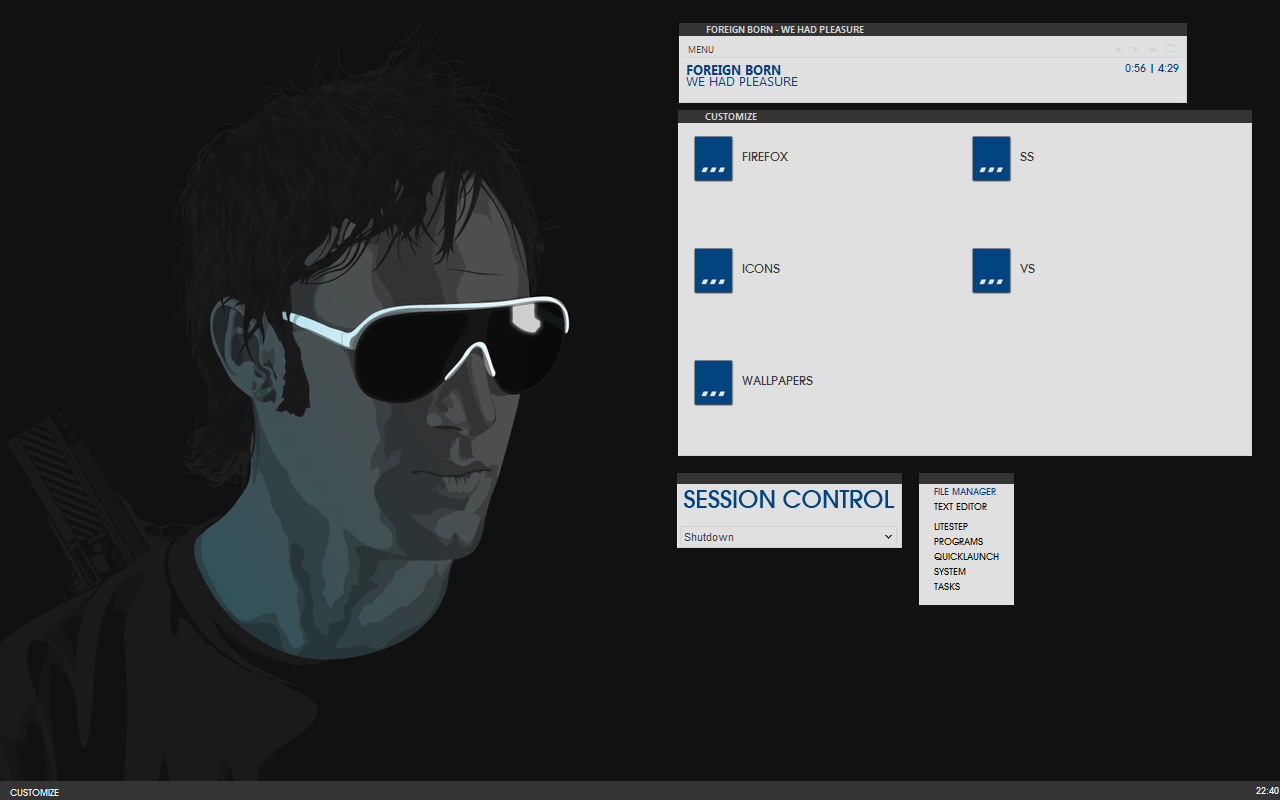Open the WALLPAPERS folder icon

(713, 383)
